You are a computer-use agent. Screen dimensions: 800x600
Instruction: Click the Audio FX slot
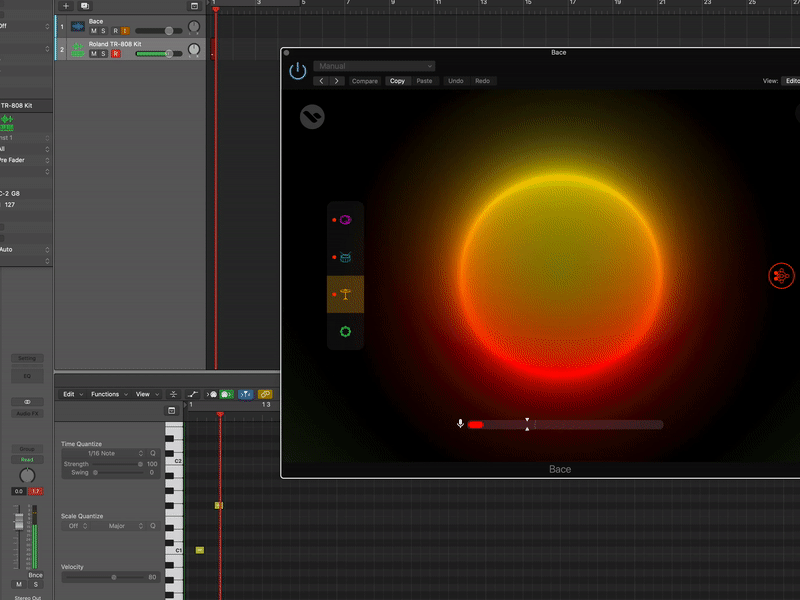tap(27, 414)
